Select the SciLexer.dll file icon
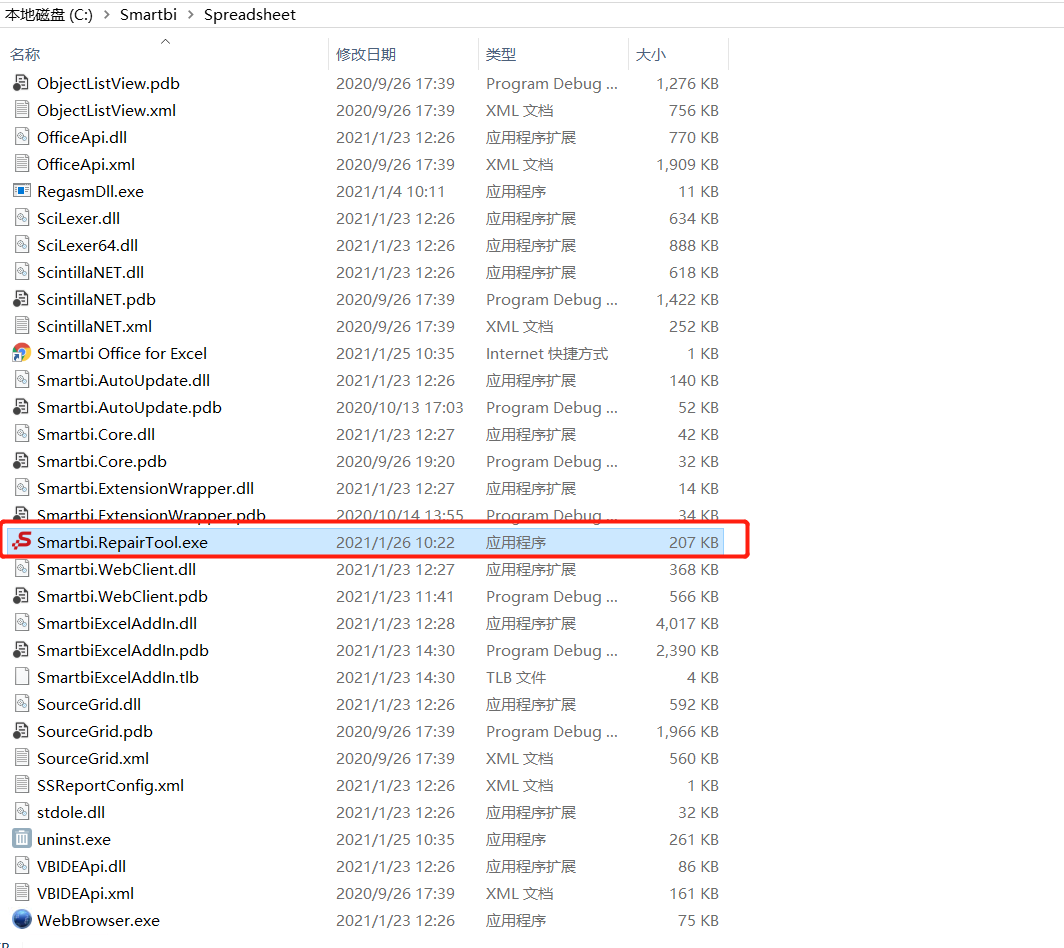This screenshot has height=948, width=1064. [x=22, y=219]
